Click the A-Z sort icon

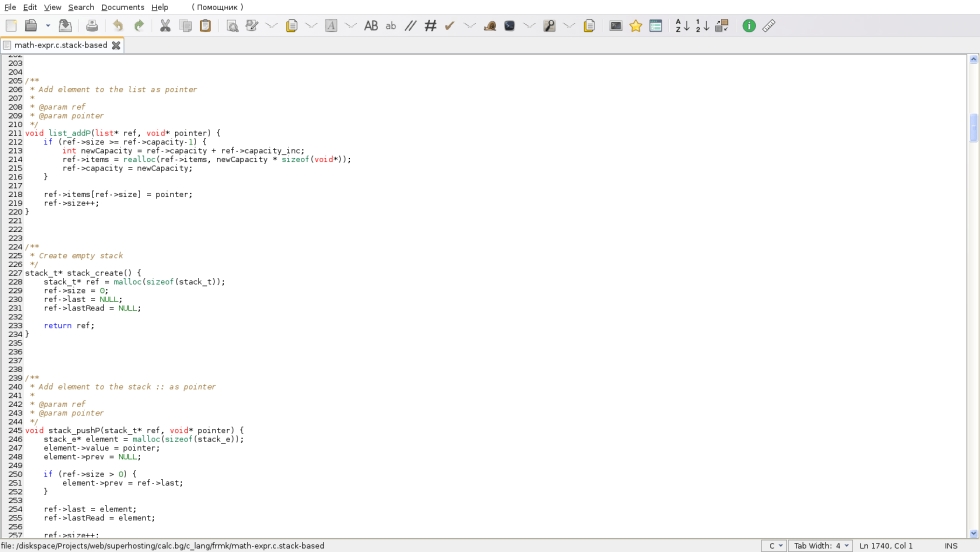tap(682, 26)
